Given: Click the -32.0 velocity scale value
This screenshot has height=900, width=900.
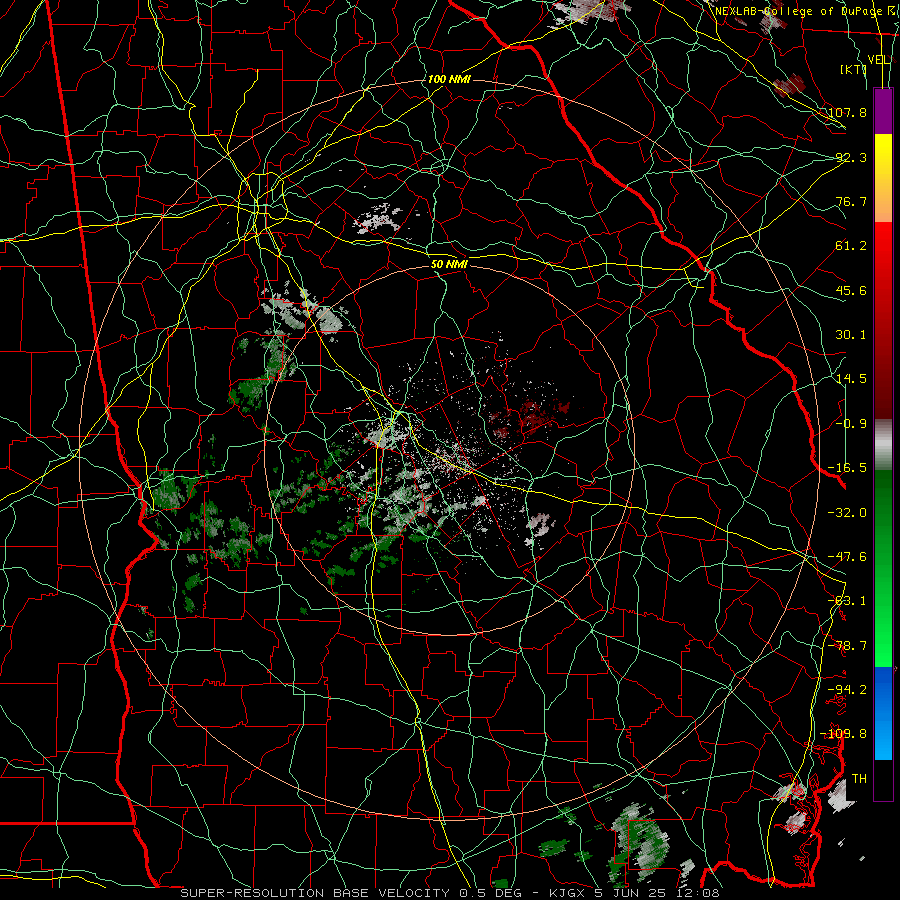Looking at the screenshot, I should pos(848,513).
